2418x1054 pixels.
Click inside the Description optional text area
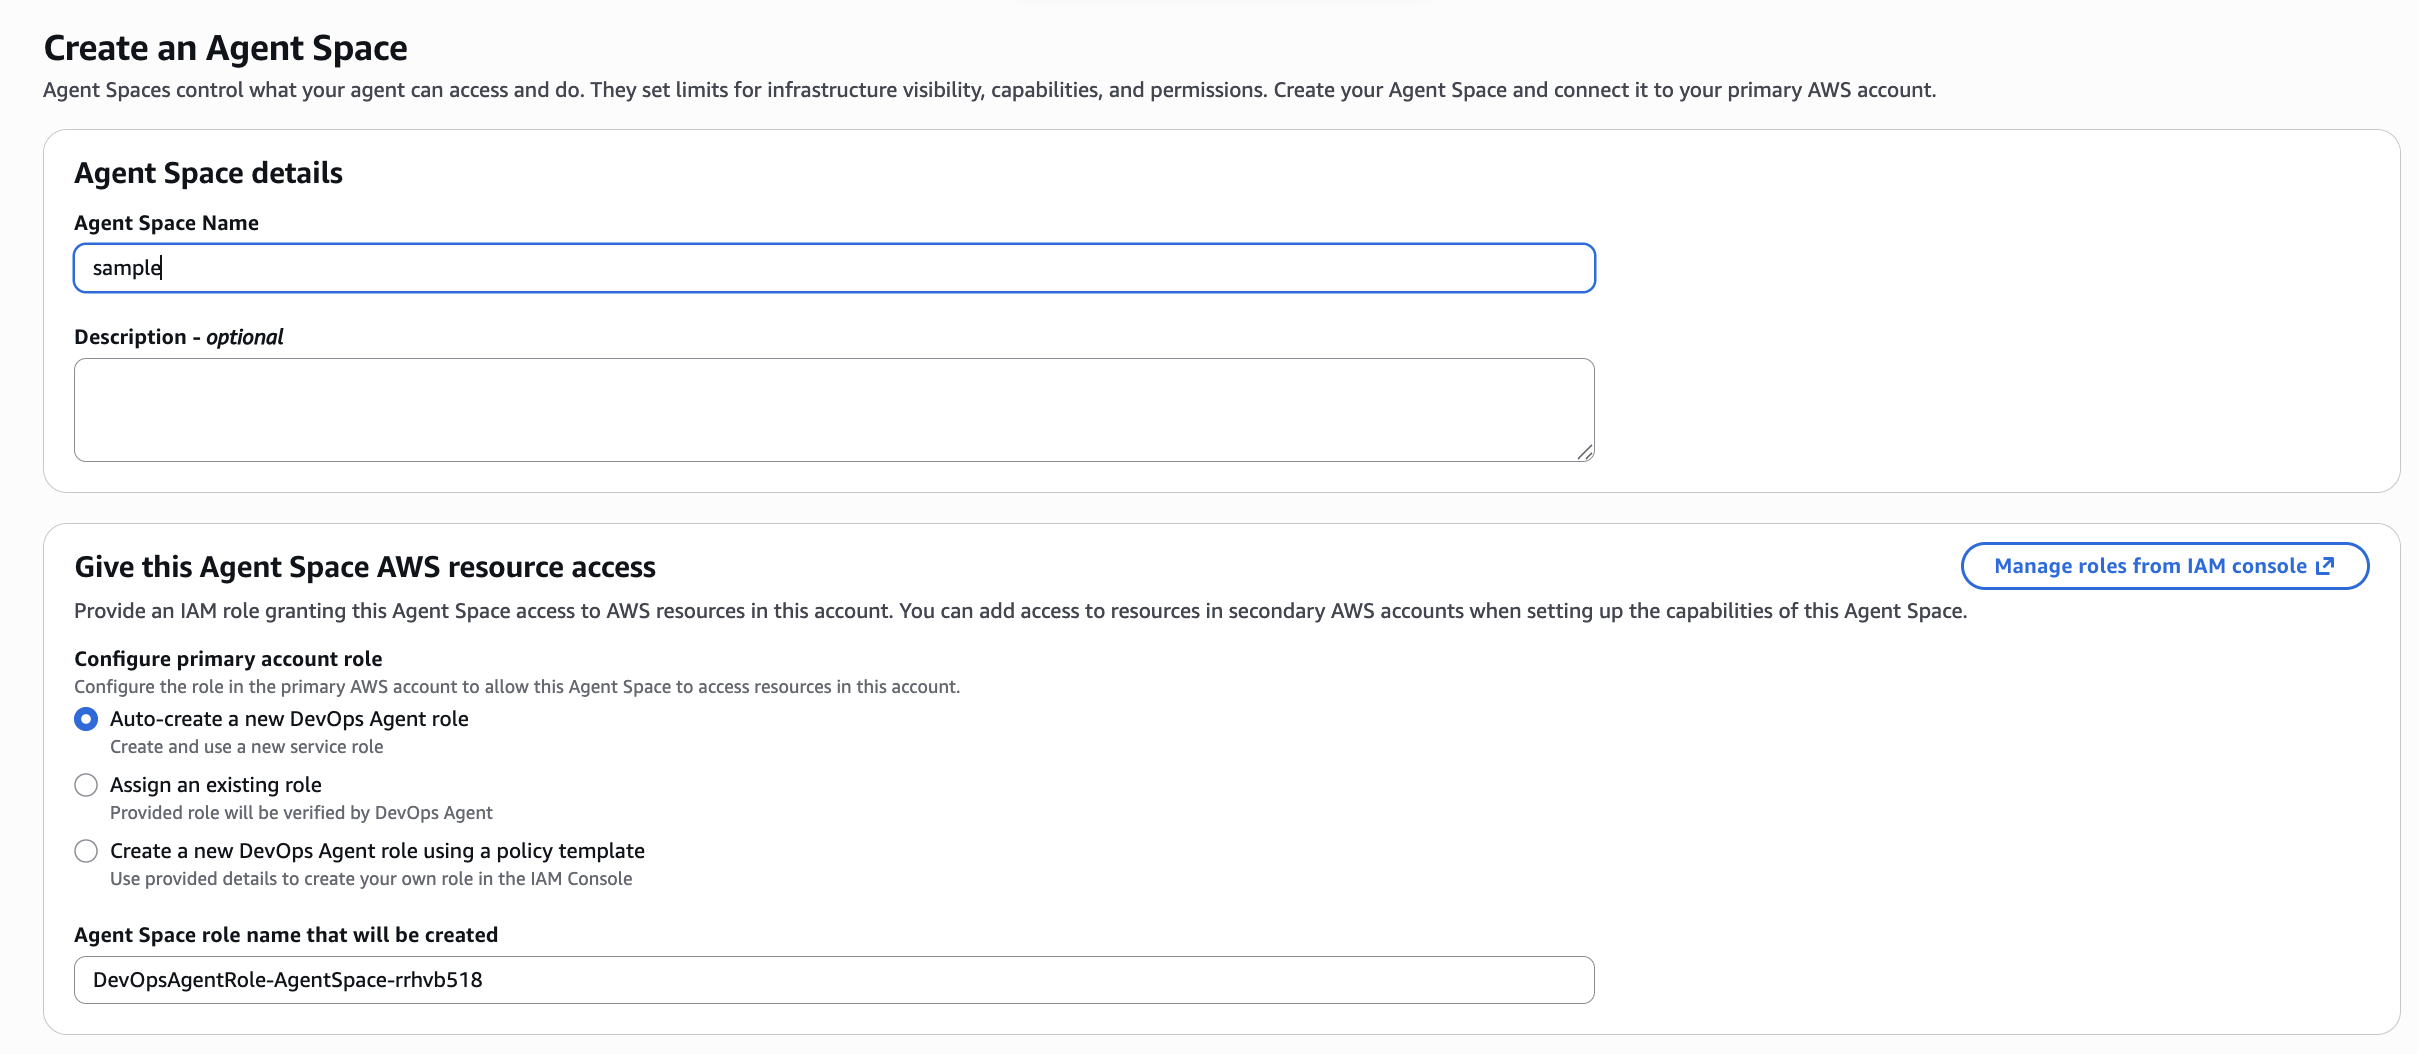[833, 410]
